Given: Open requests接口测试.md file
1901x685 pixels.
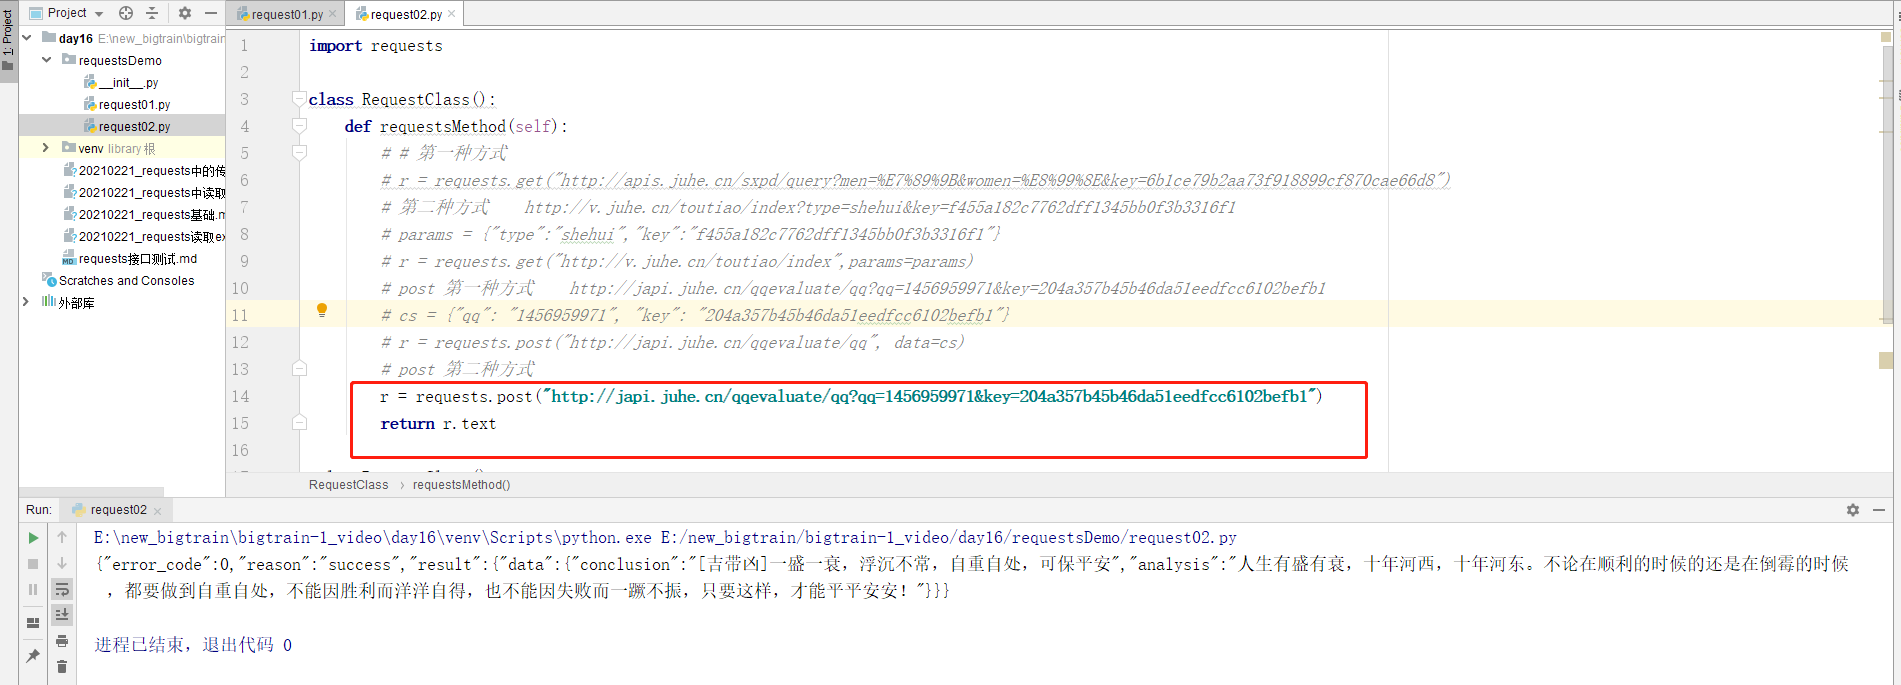Looking at the screenshot, I should click(x=130, y=259).
